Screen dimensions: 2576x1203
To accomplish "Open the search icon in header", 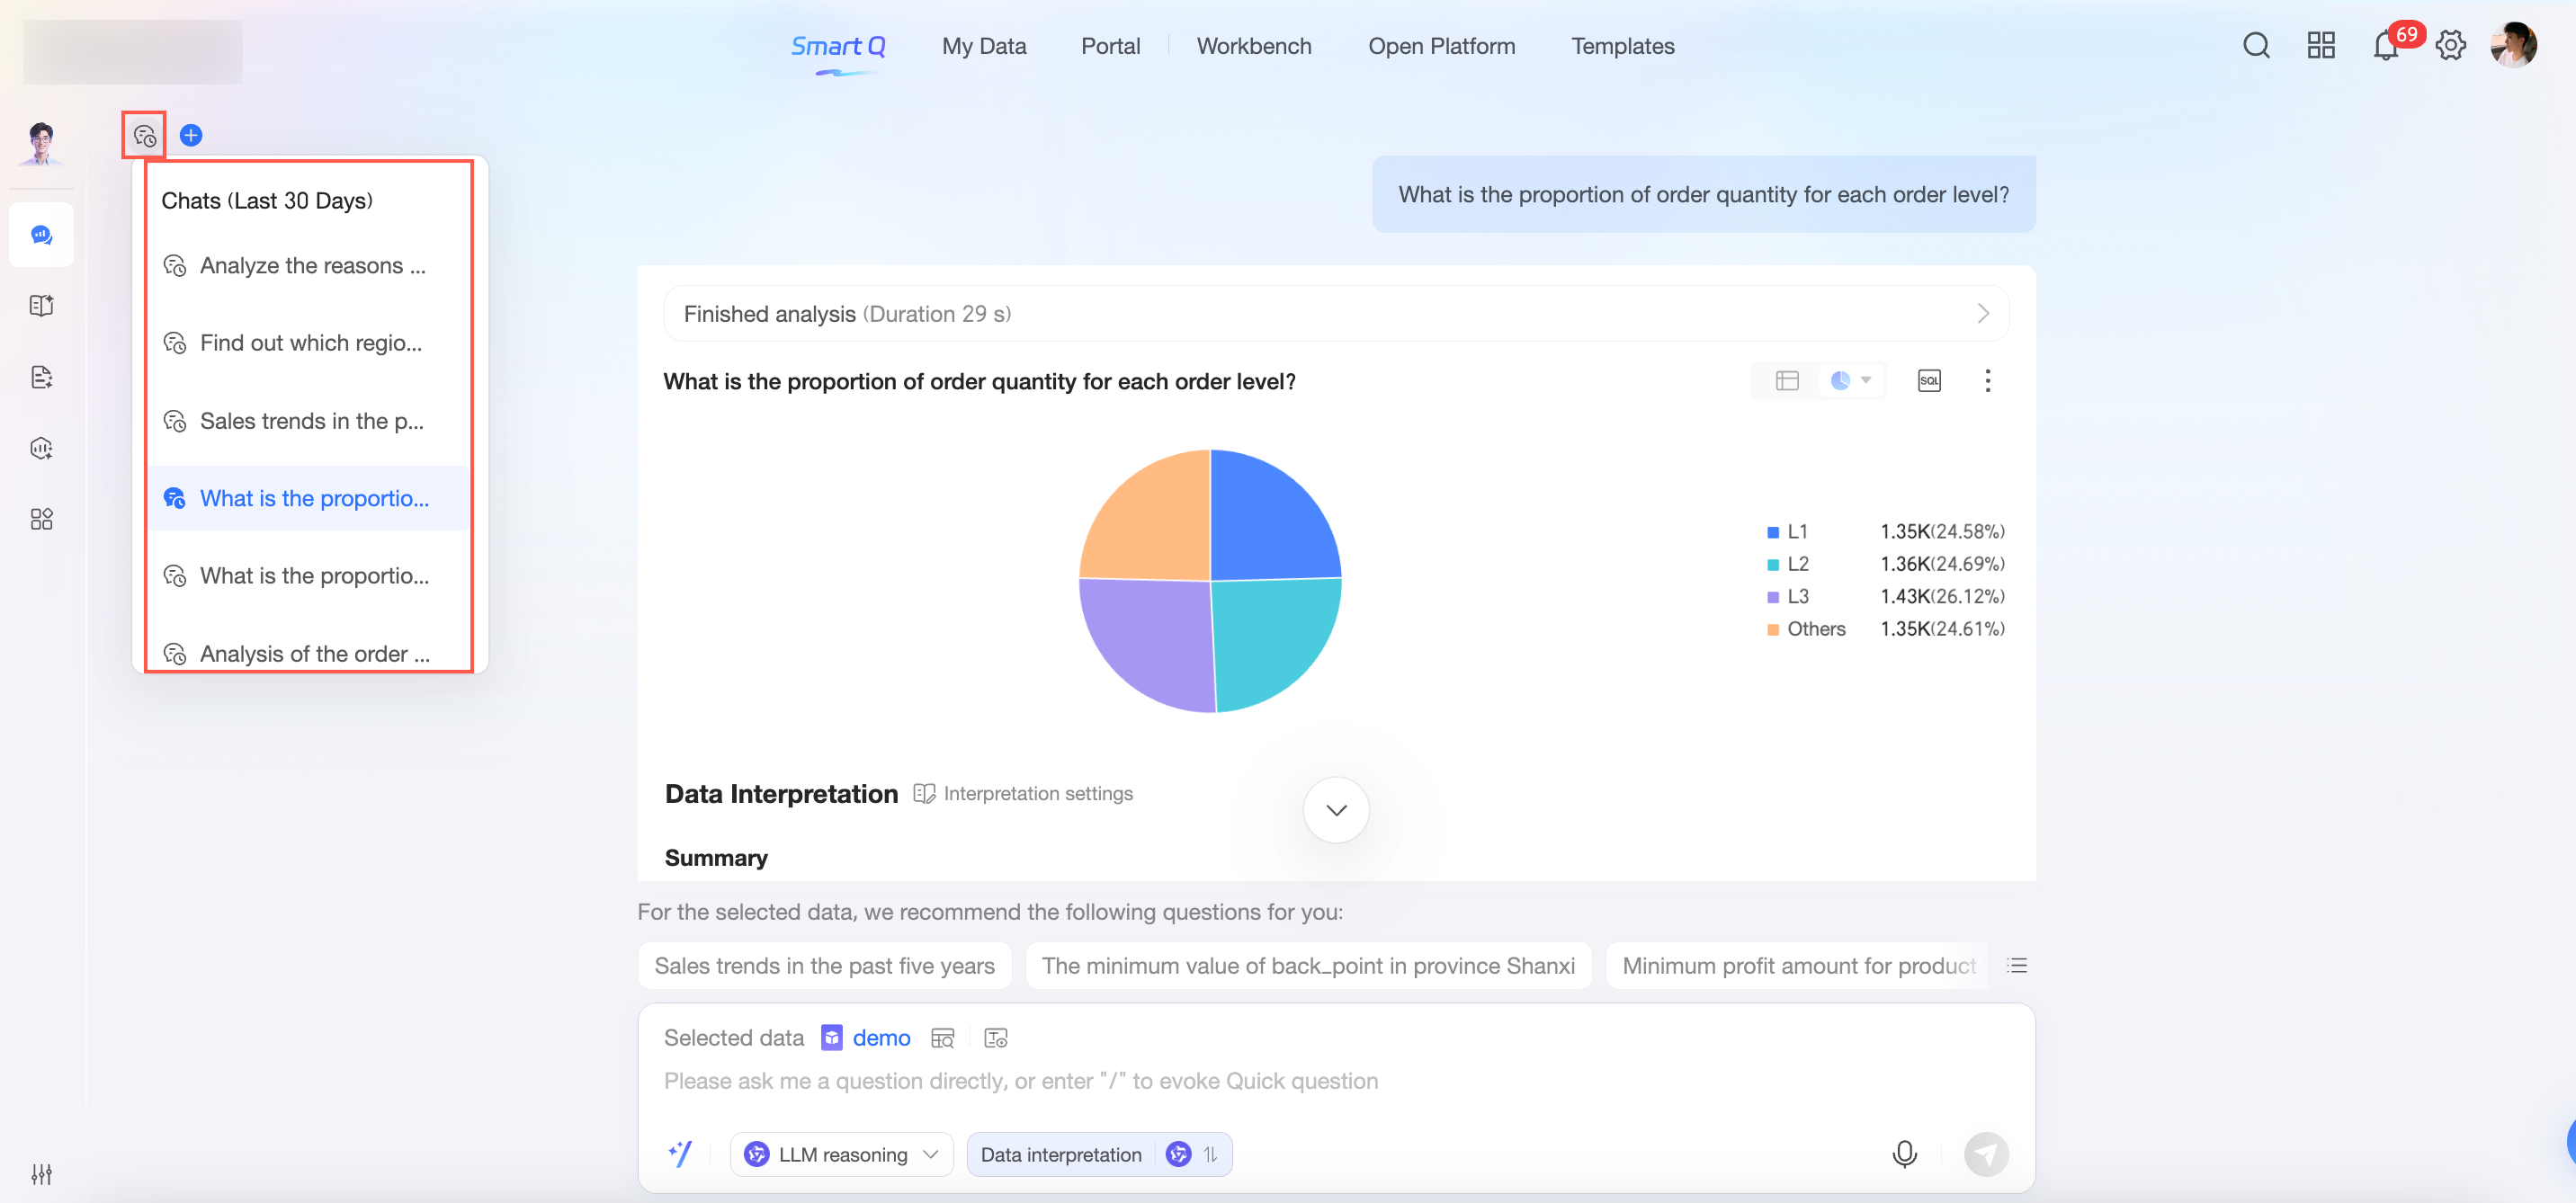I will pyautogui.click(x=2256, y=46).
